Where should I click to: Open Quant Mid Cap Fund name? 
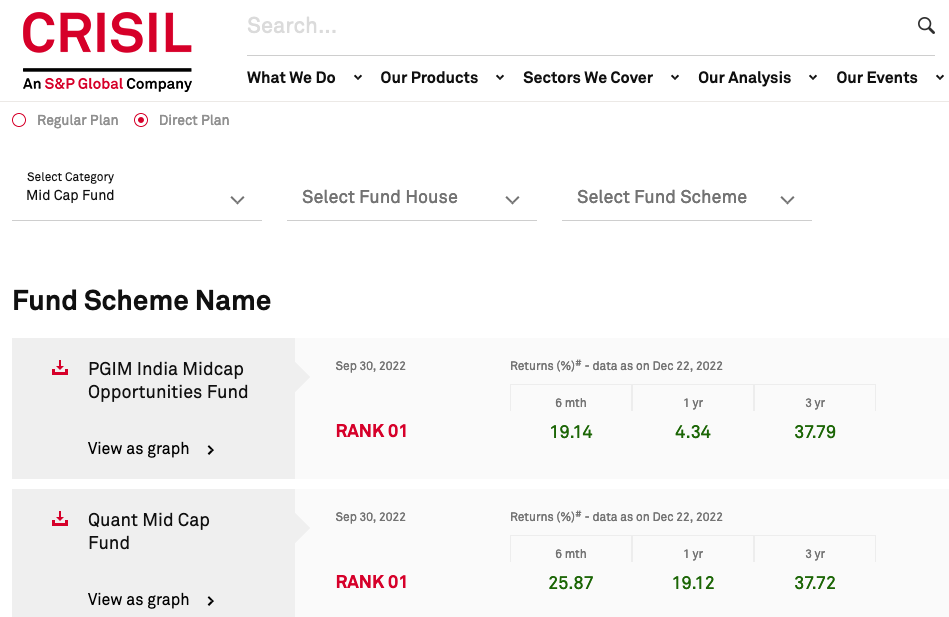[149, 531]
